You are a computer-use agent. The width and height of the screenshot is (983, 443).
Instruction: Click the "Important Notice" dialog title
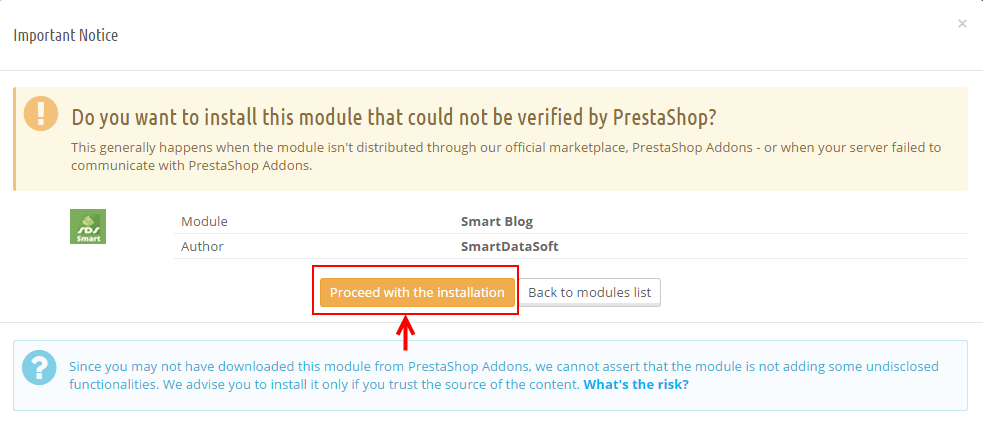pos(65,35)
